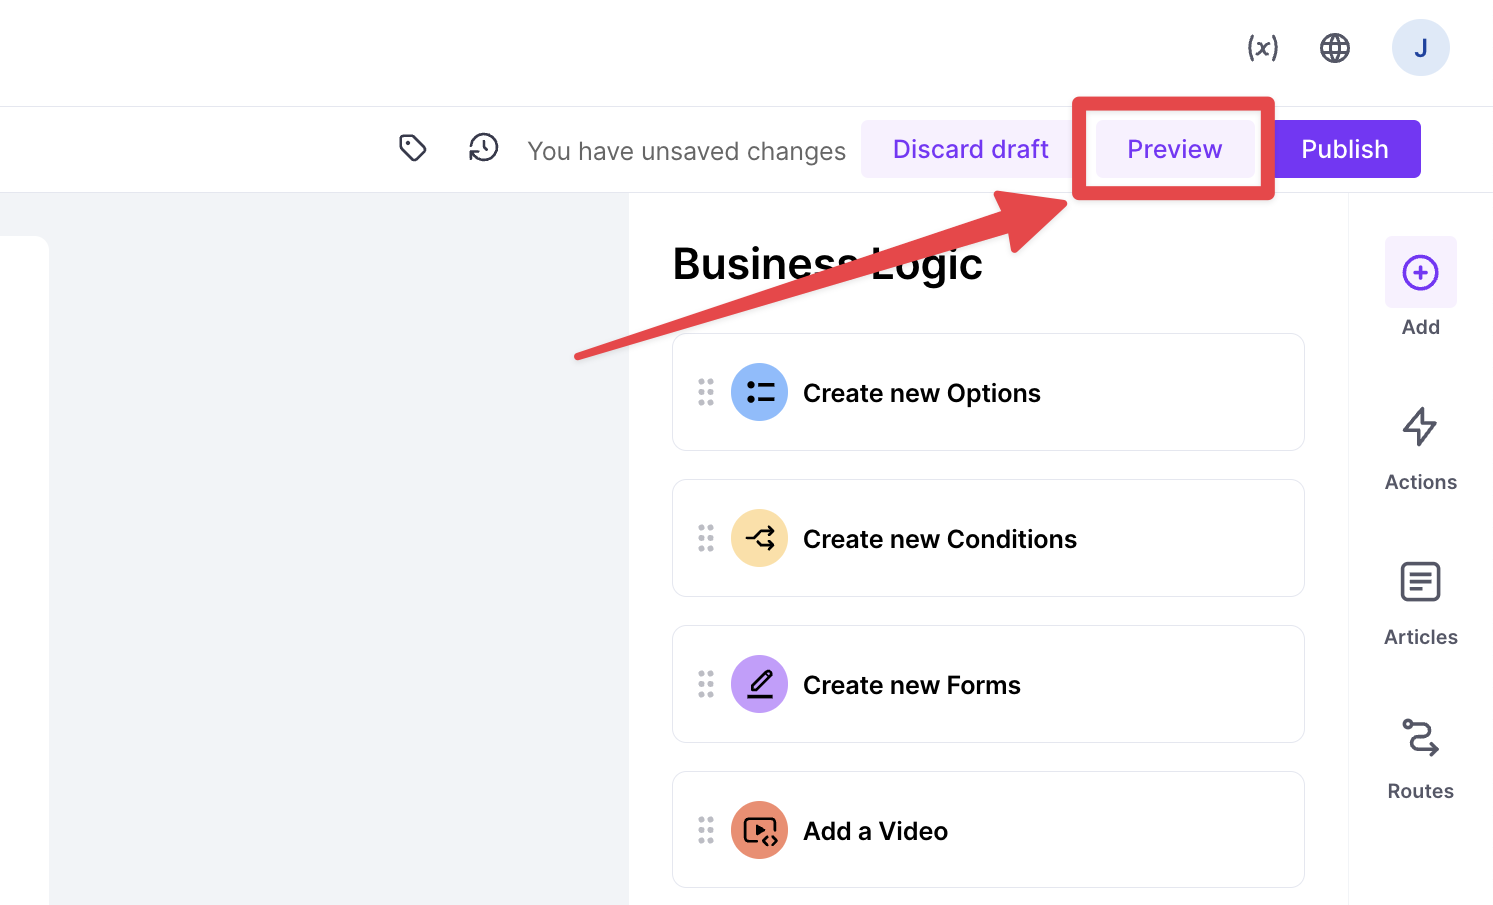Image resolution: width=1493 pixels, height=905 pixels.
Task: Click the Publish button
Action: click(1345, 149)
